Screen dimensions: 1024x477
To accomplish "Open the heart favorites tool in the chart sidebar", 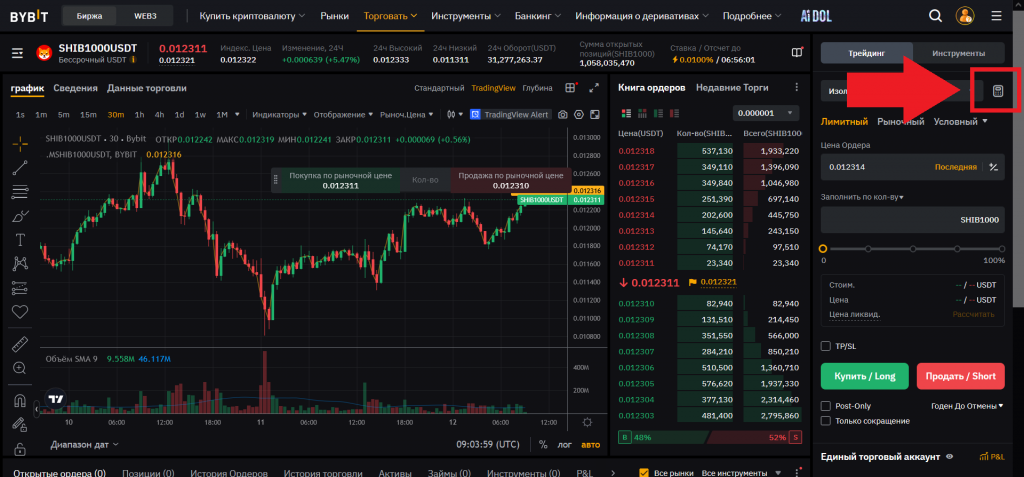I will pos(20,312).
